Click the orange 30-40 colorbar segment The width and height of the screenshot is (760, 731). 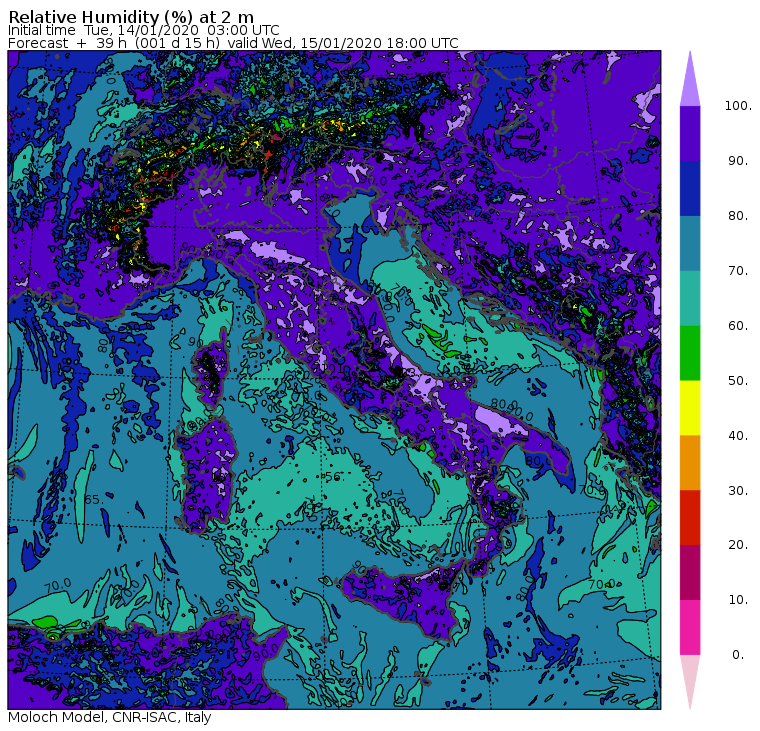[690, 463]
